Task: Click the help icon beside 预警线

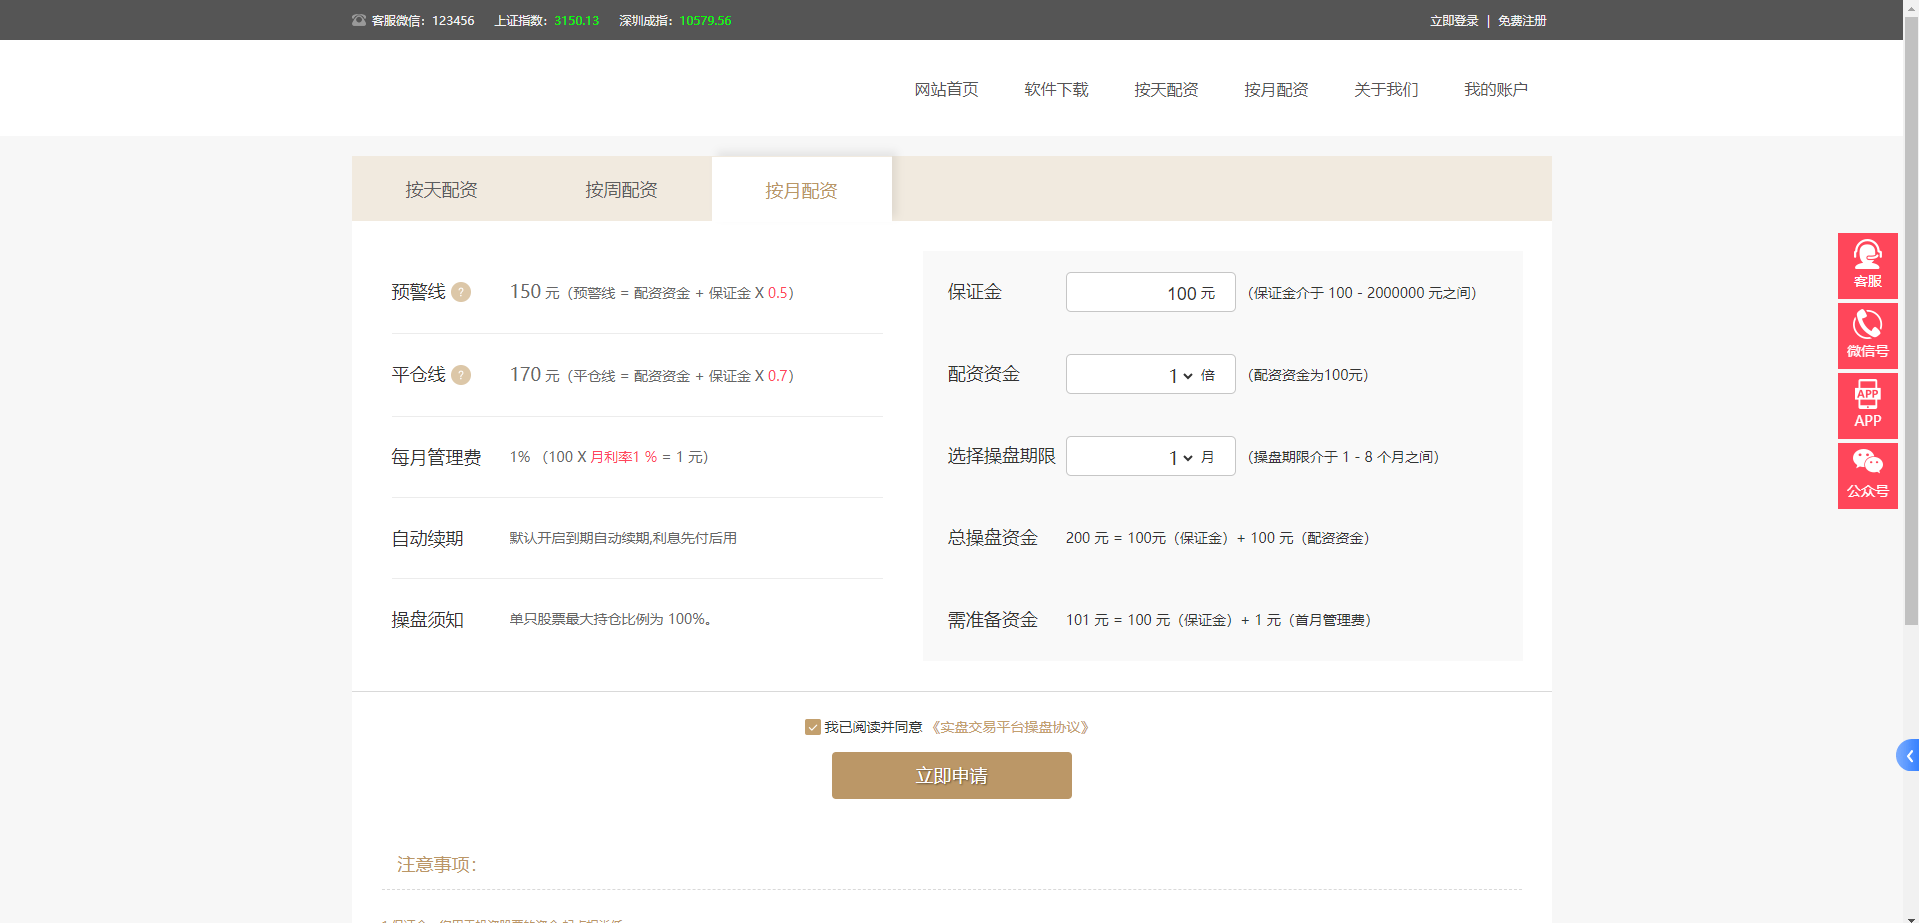Action: tap(461, 292)
